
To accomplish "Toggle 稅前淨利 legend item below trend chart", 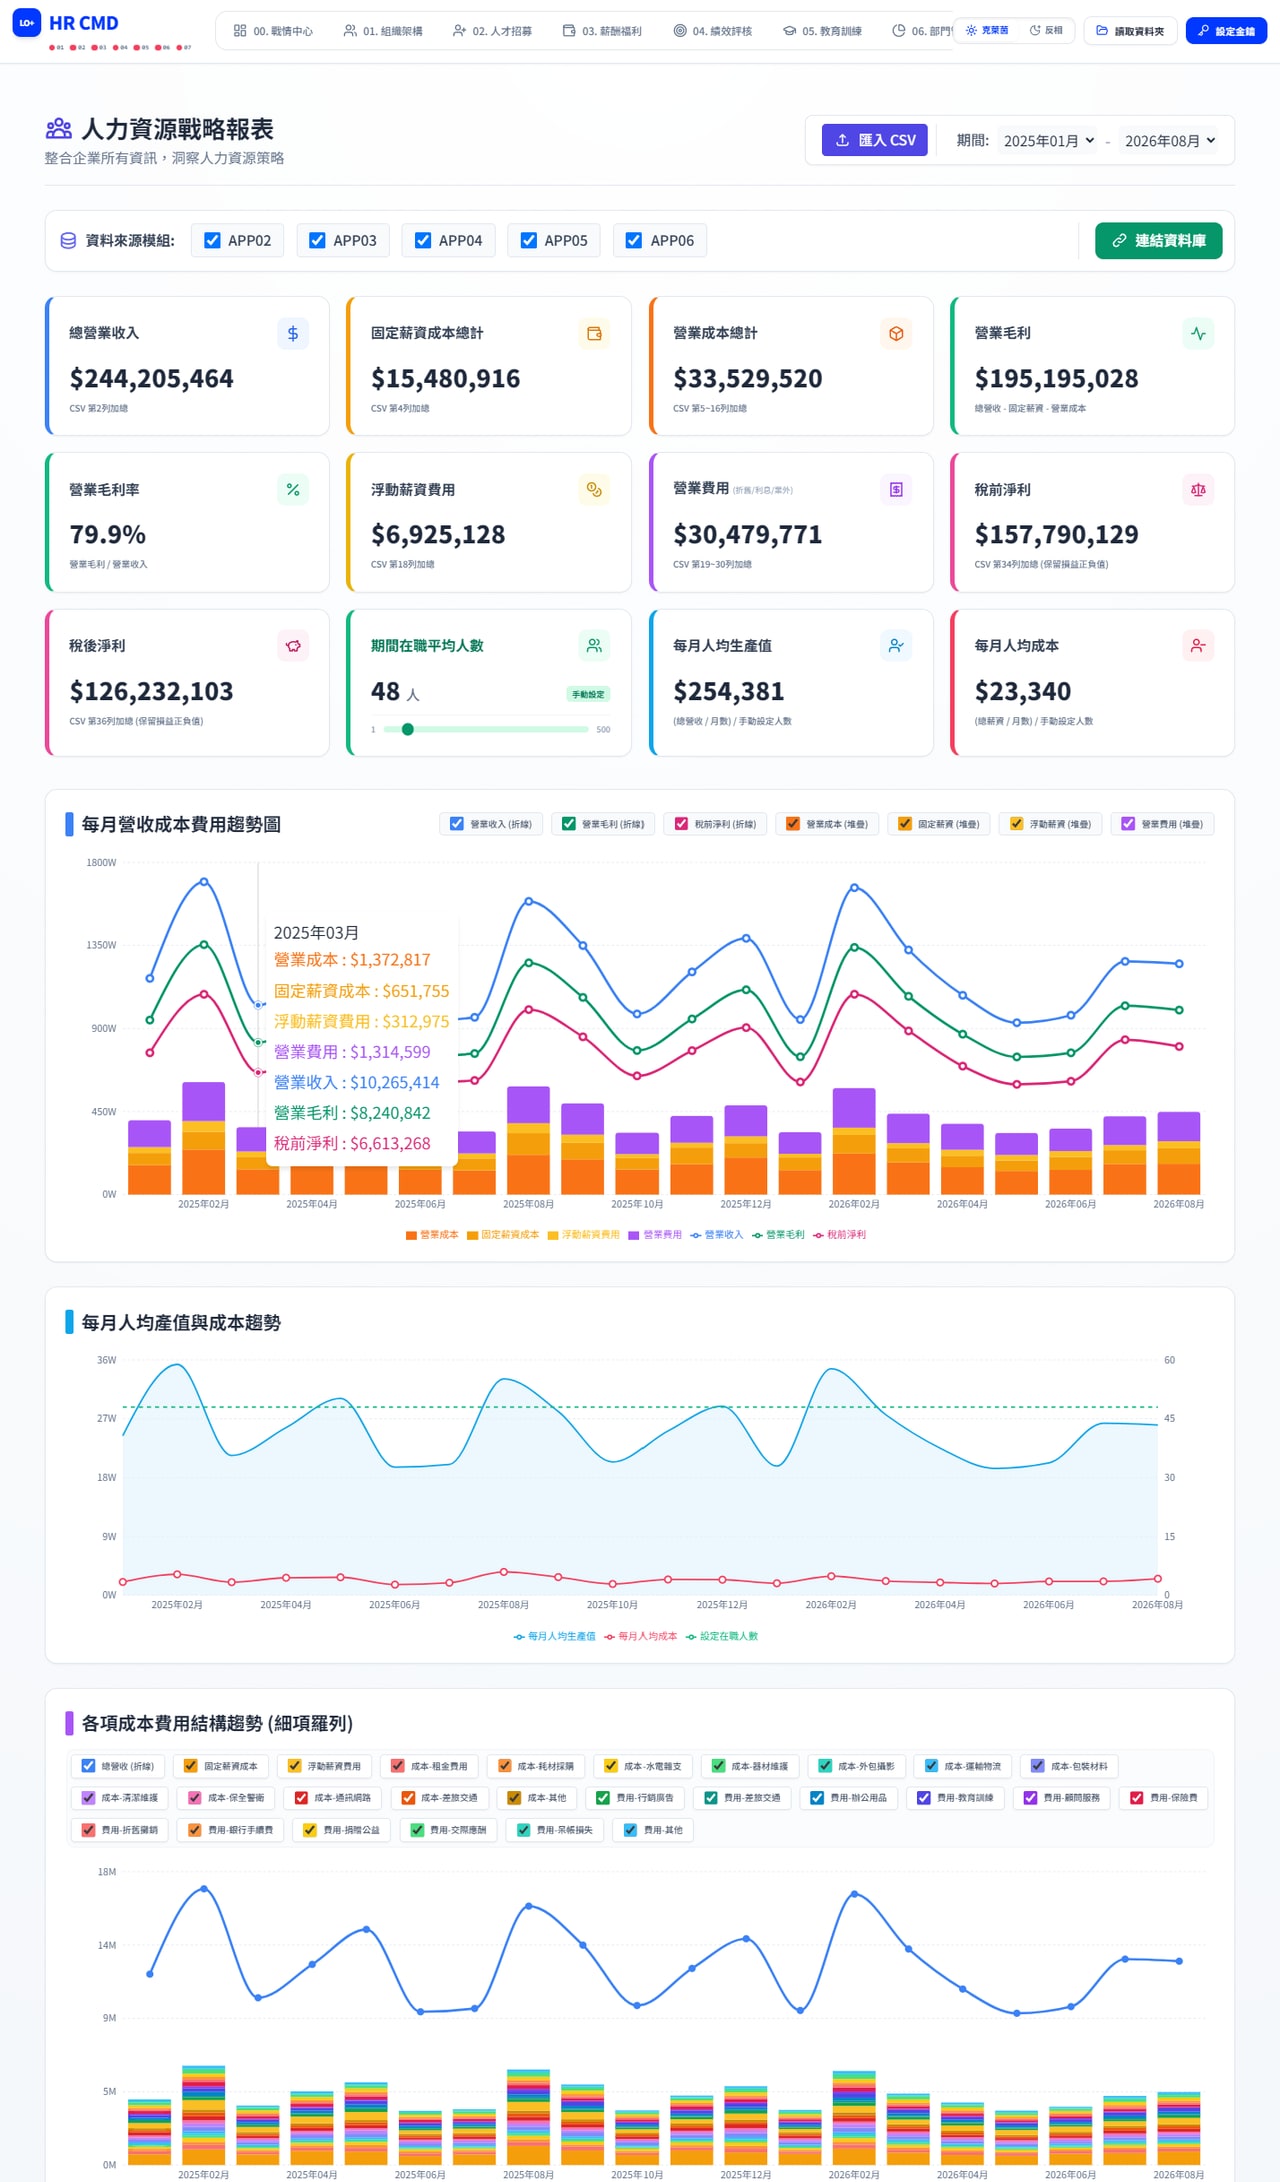I will point(840,1235).
